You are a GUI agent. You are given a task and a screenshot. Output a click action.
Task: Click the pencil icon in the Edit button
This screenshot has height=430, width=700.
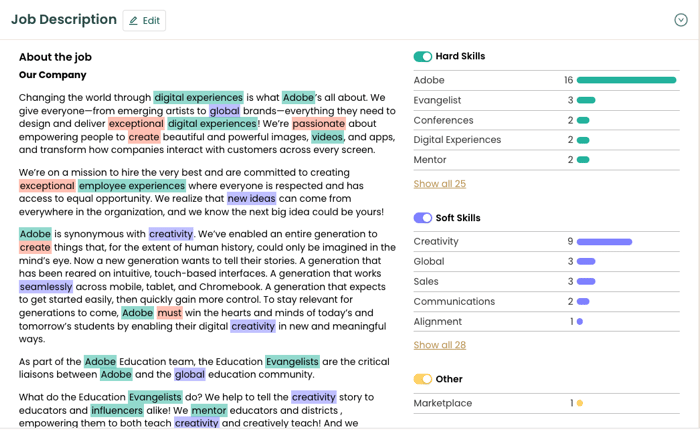click(x=133, y=21)
